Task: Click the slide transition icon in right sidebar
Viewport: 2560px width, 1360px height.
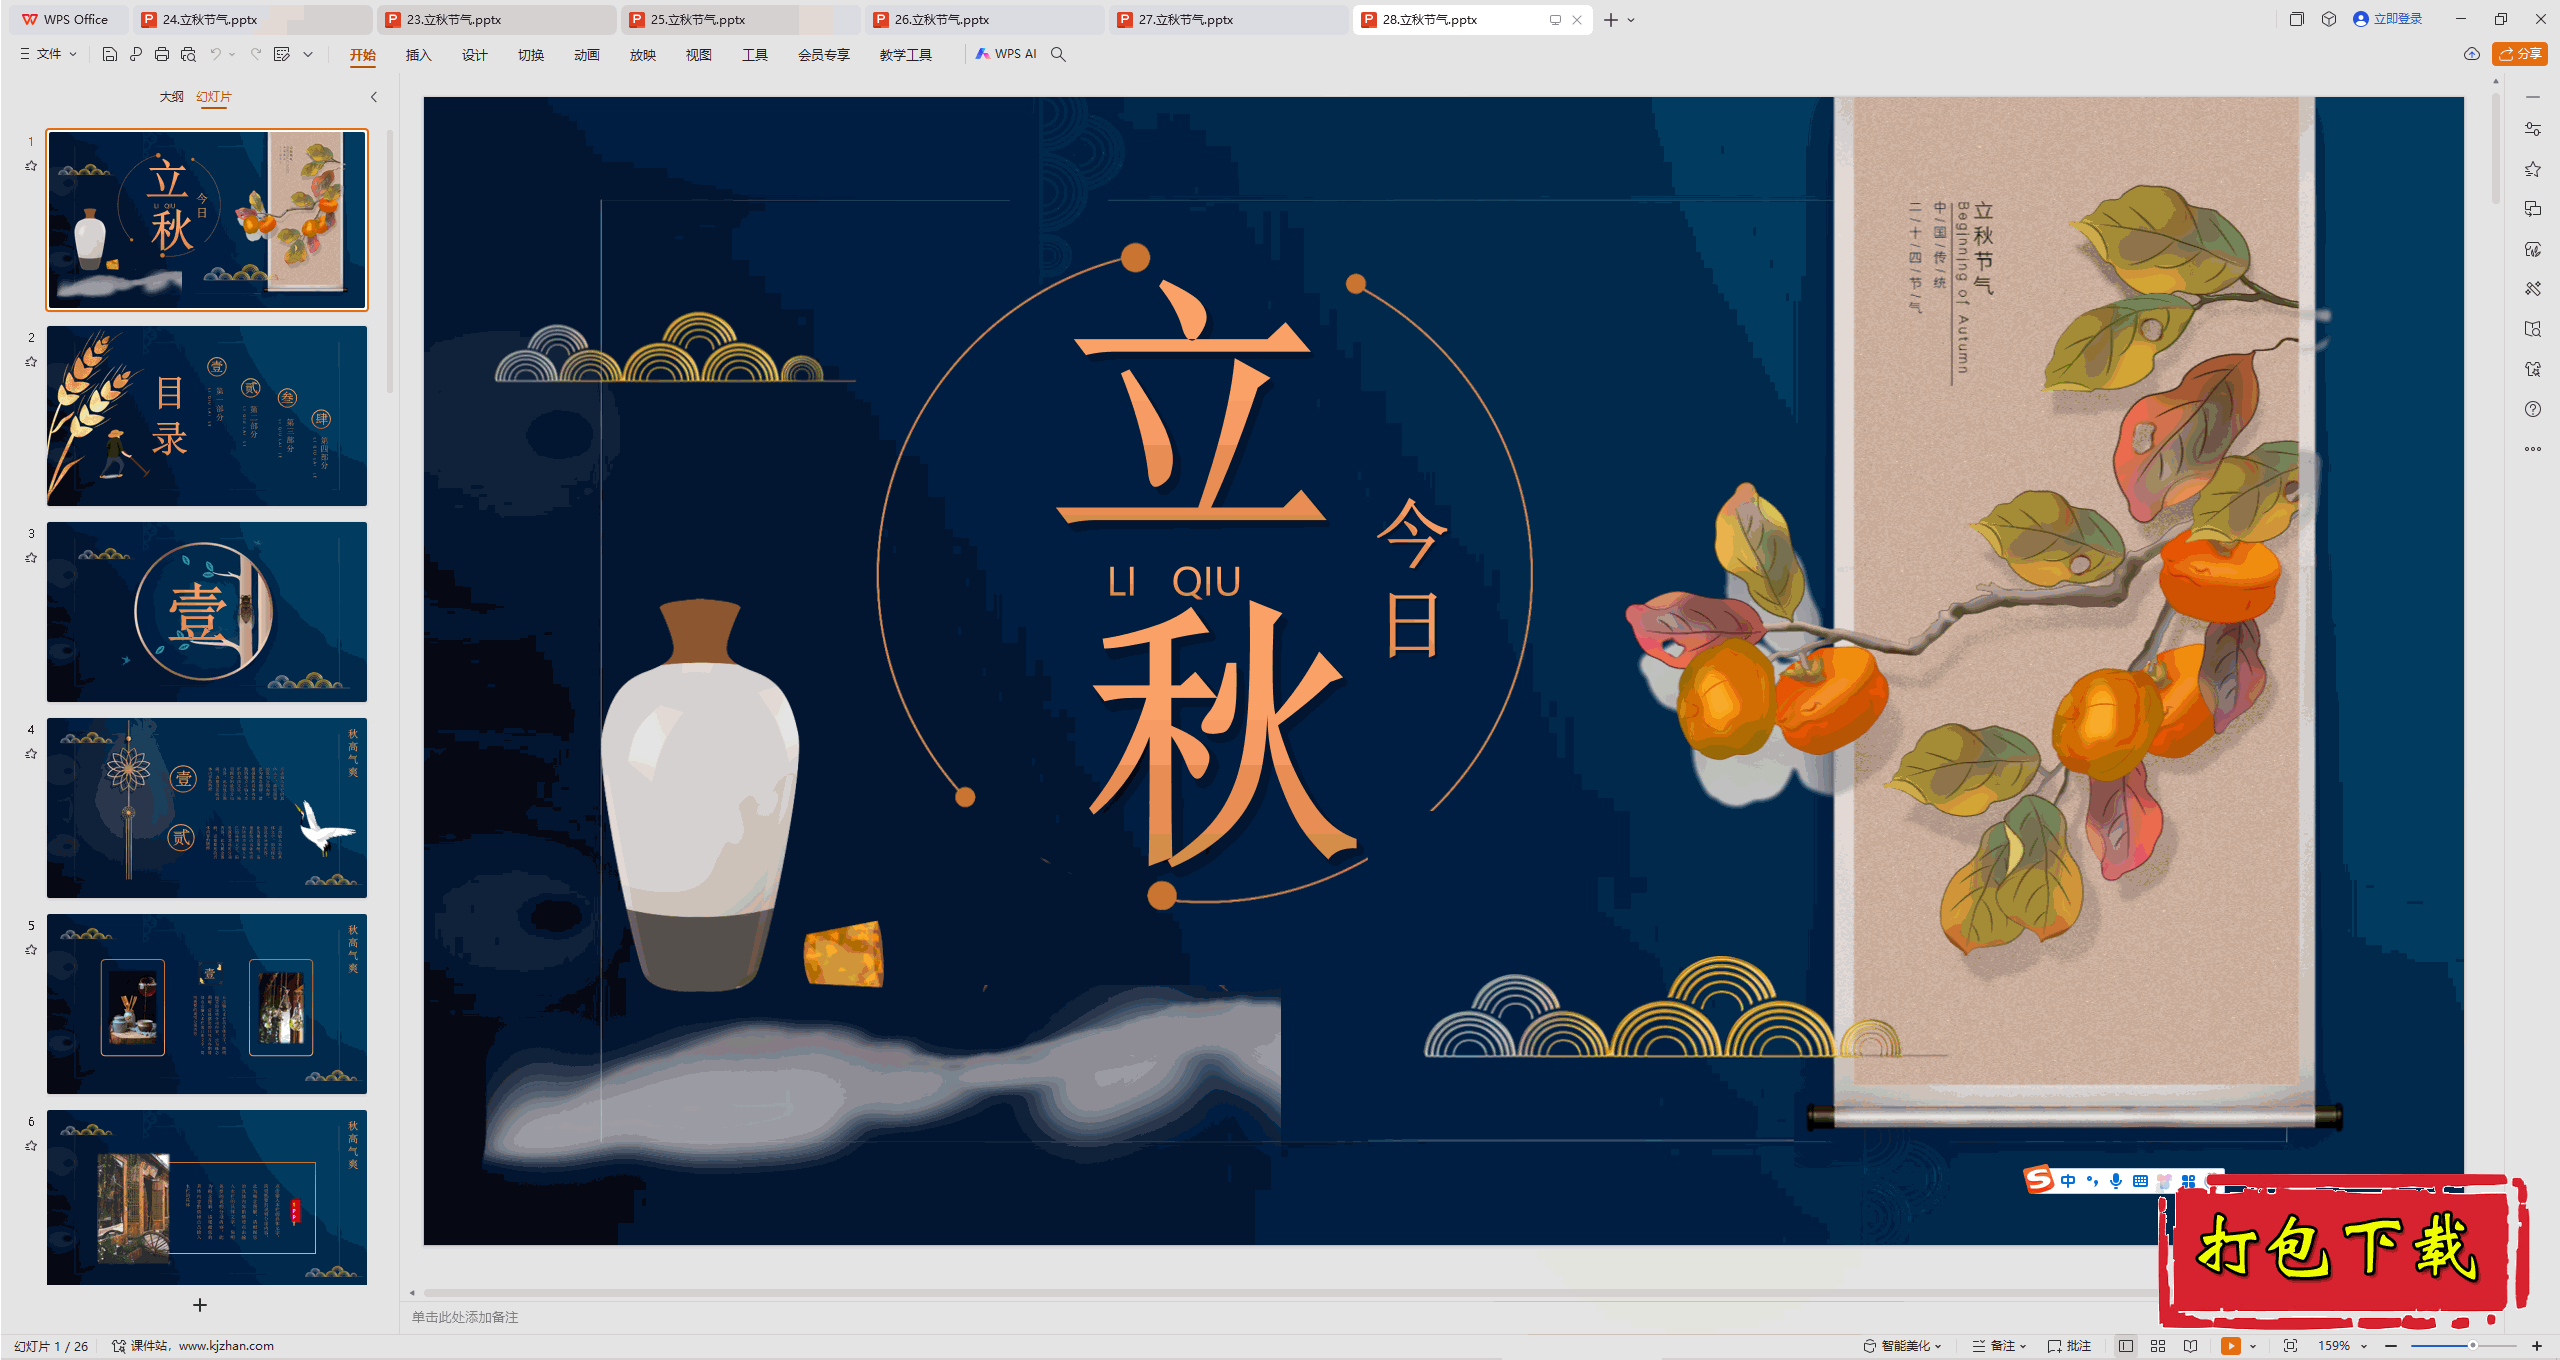Action: (2533, 209)
